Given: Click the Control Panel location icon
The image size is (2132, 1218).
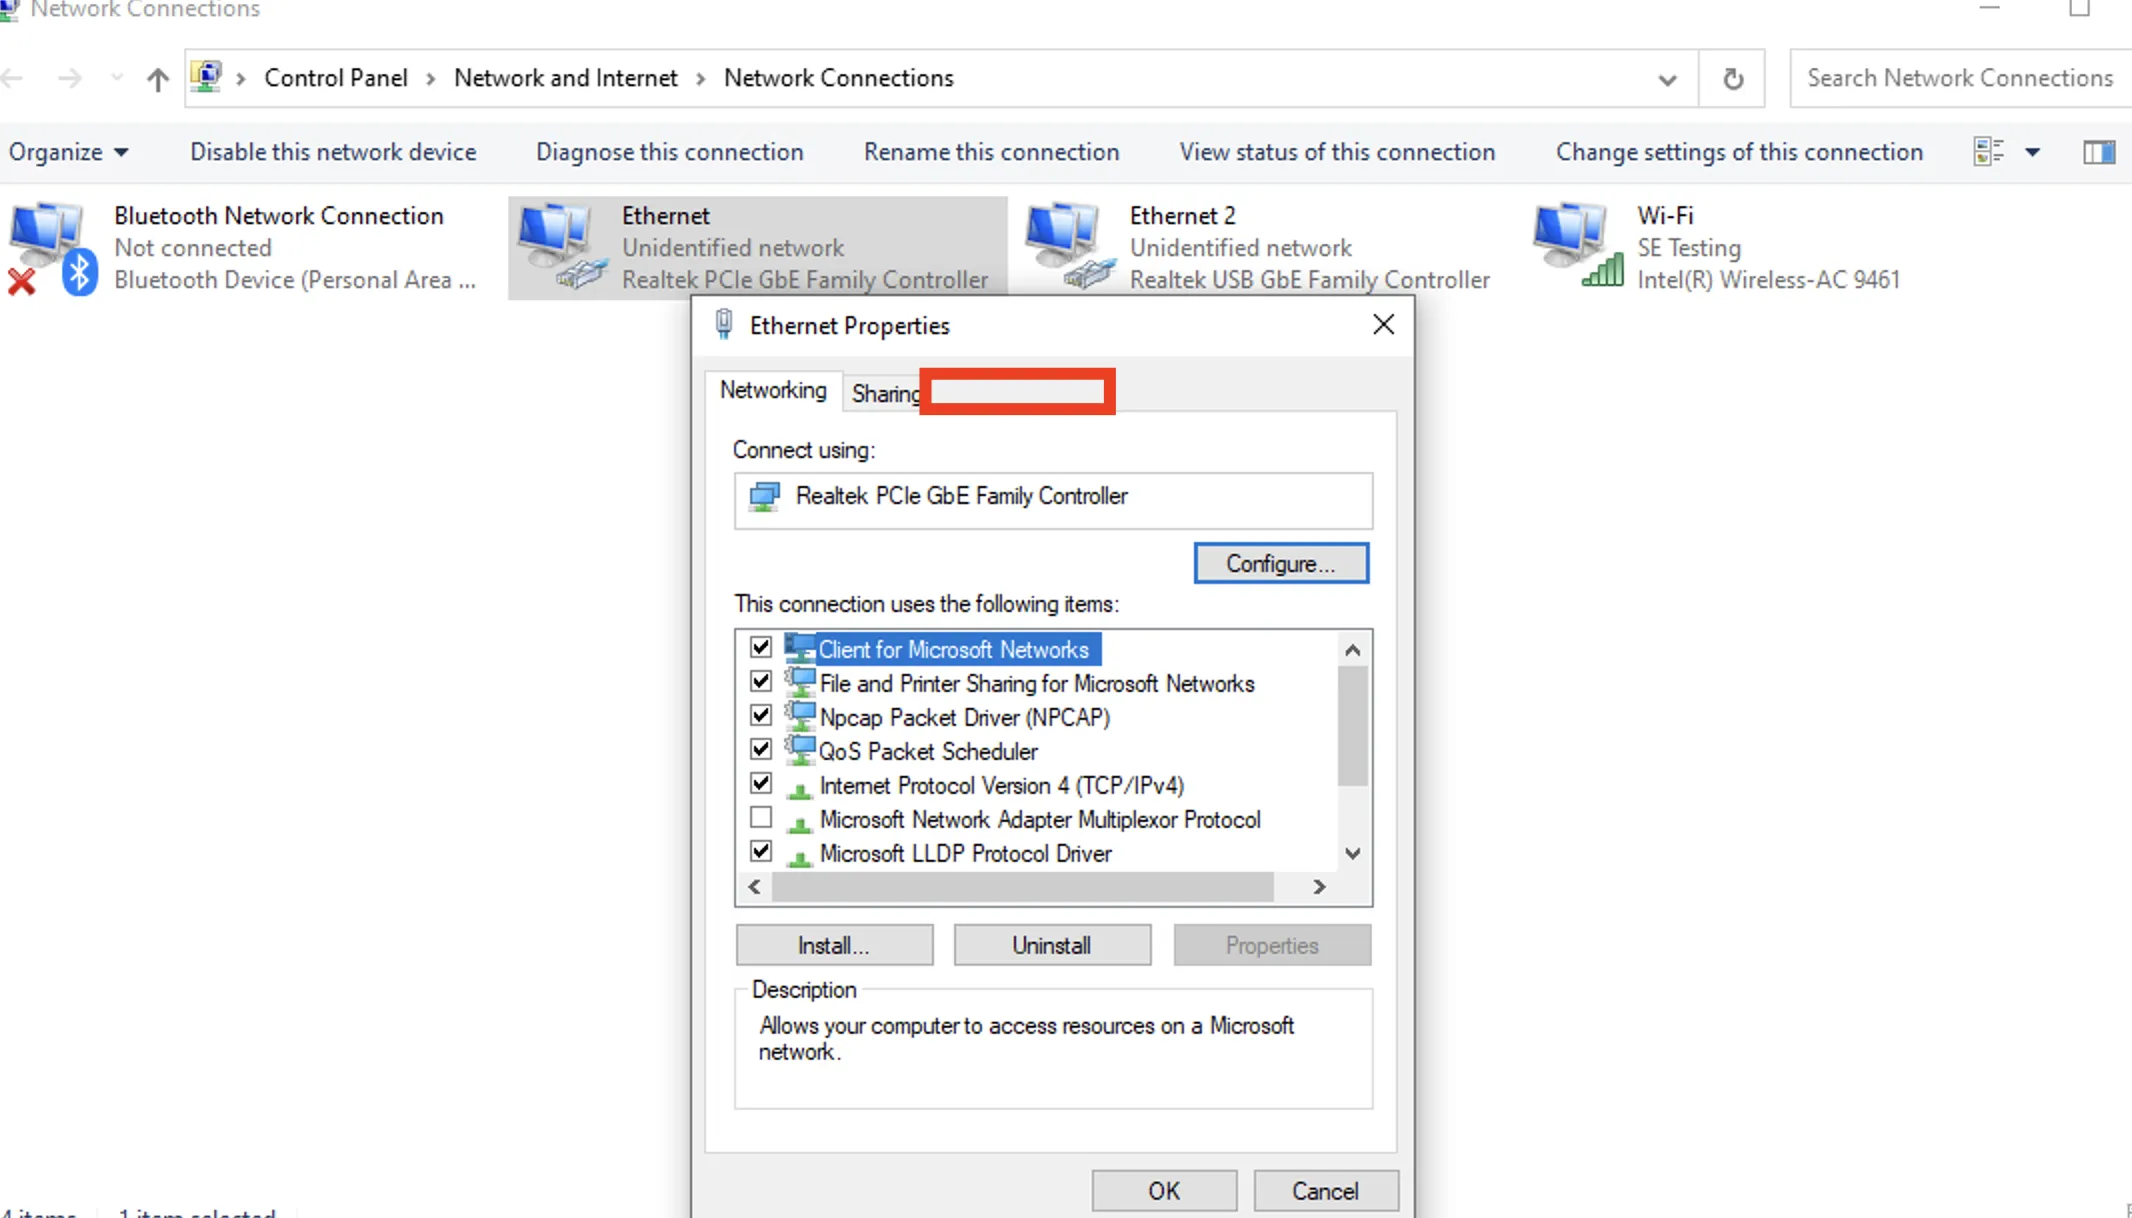Looking at the screenshot, I should (206, 77).
